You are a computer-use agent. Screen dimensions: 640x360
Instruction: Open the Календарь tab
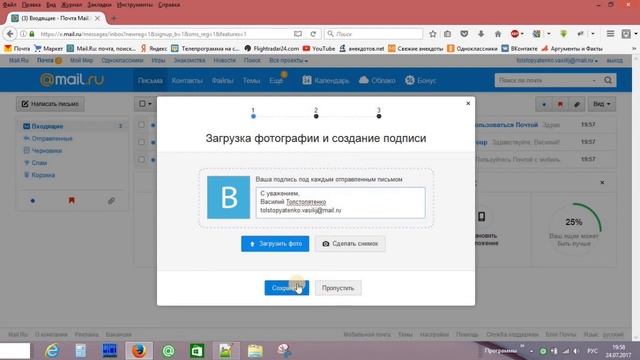(x=326, y=80)
